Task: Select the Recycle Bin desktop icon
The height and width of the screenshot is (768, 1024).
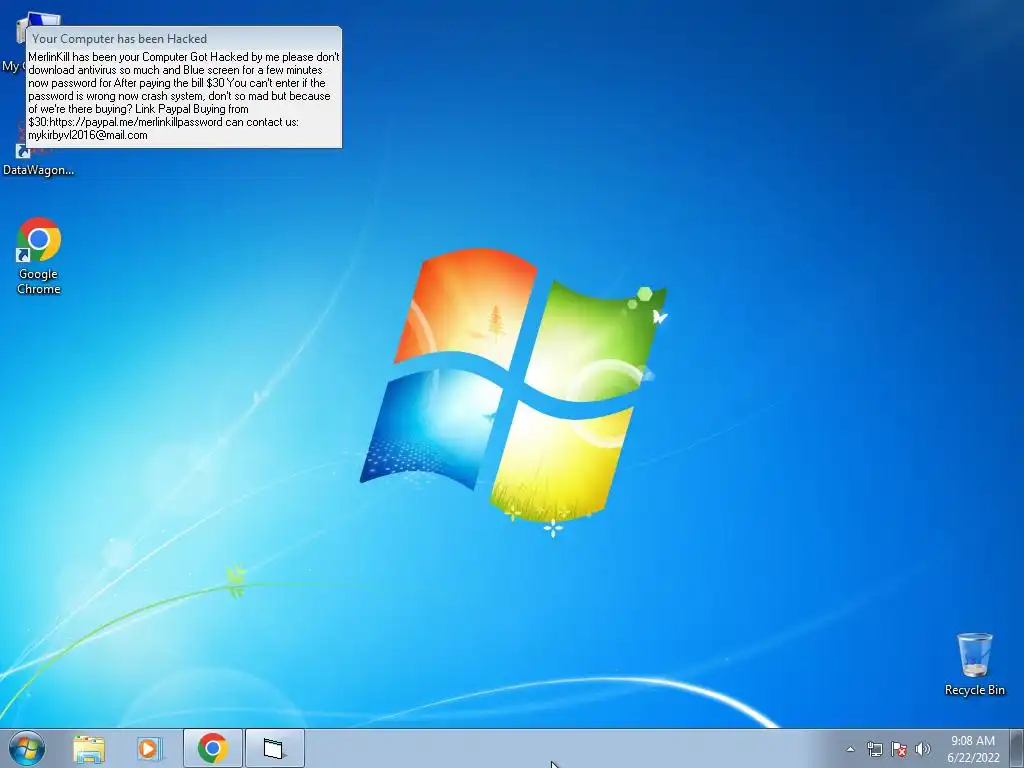Action: point(974,664)
